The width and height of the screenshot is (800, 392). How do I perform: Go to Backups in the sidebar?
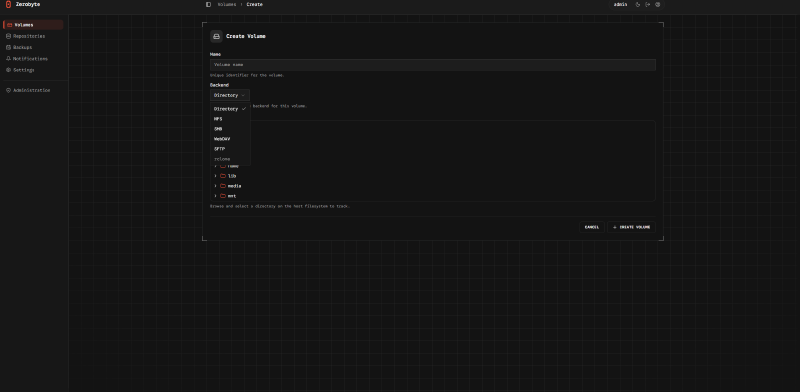pyautogui.click(x=33, y=47)
